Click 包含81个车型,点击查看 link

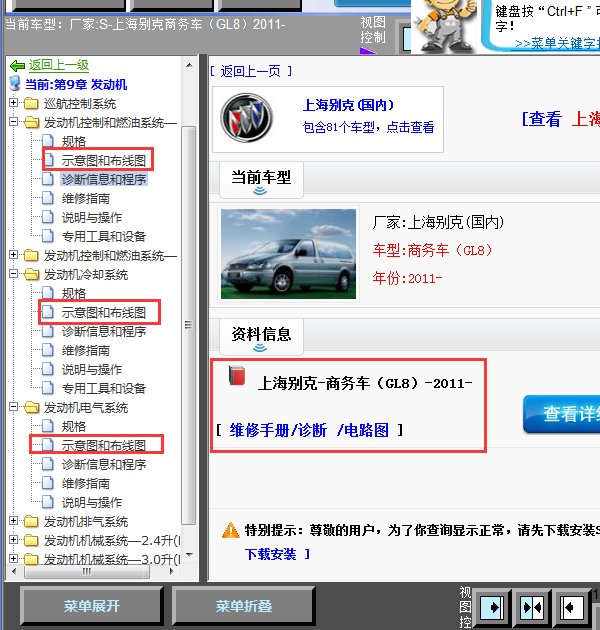coord(368,127)
